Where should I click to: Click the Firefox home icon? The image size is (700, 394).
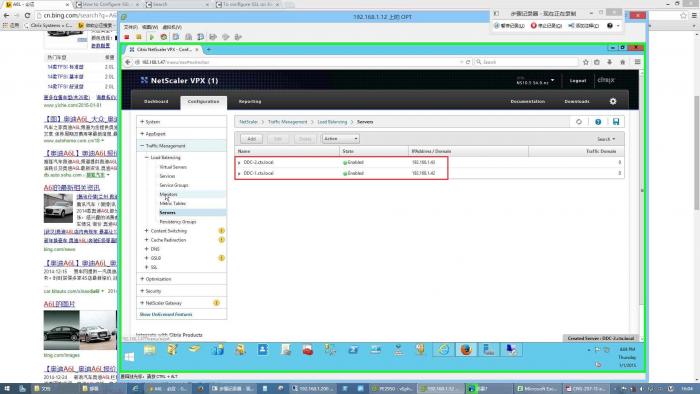point(623,62)
